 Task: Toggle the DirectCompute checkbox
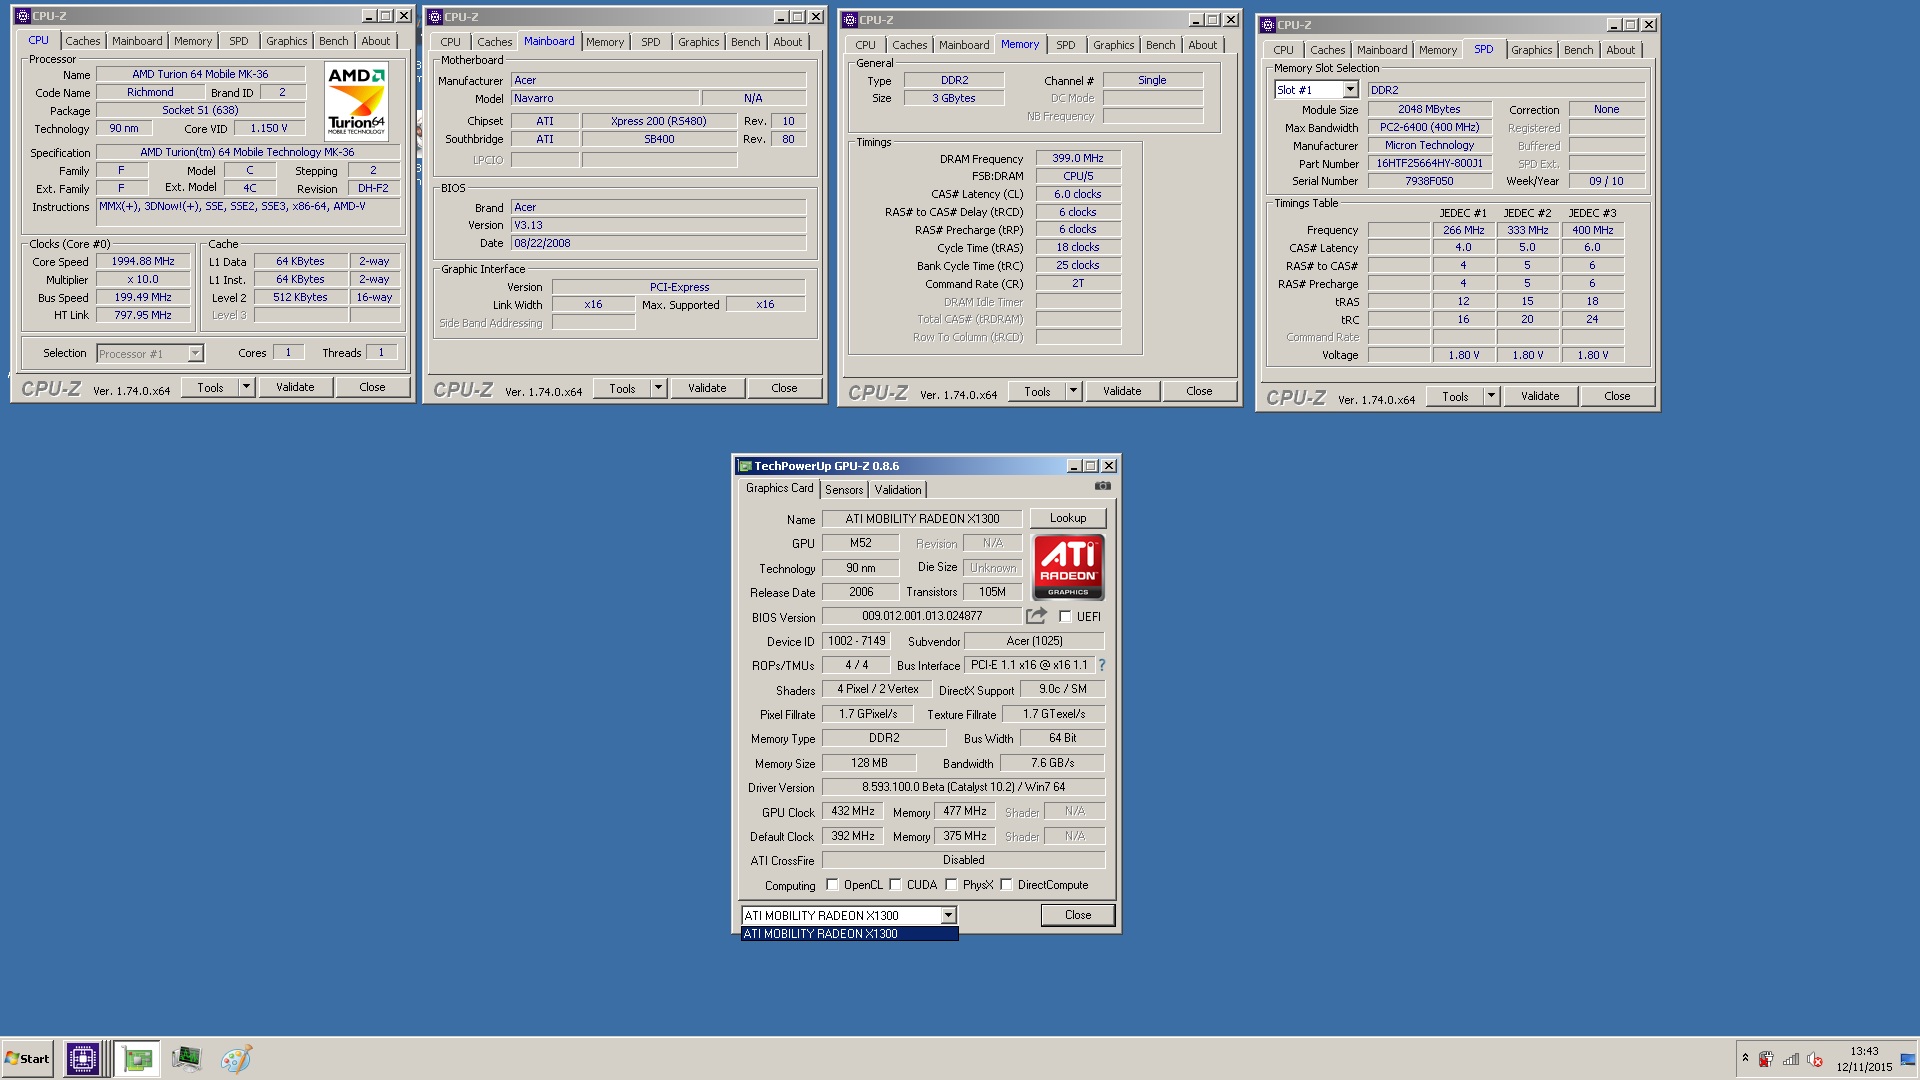pos(1006,885)
